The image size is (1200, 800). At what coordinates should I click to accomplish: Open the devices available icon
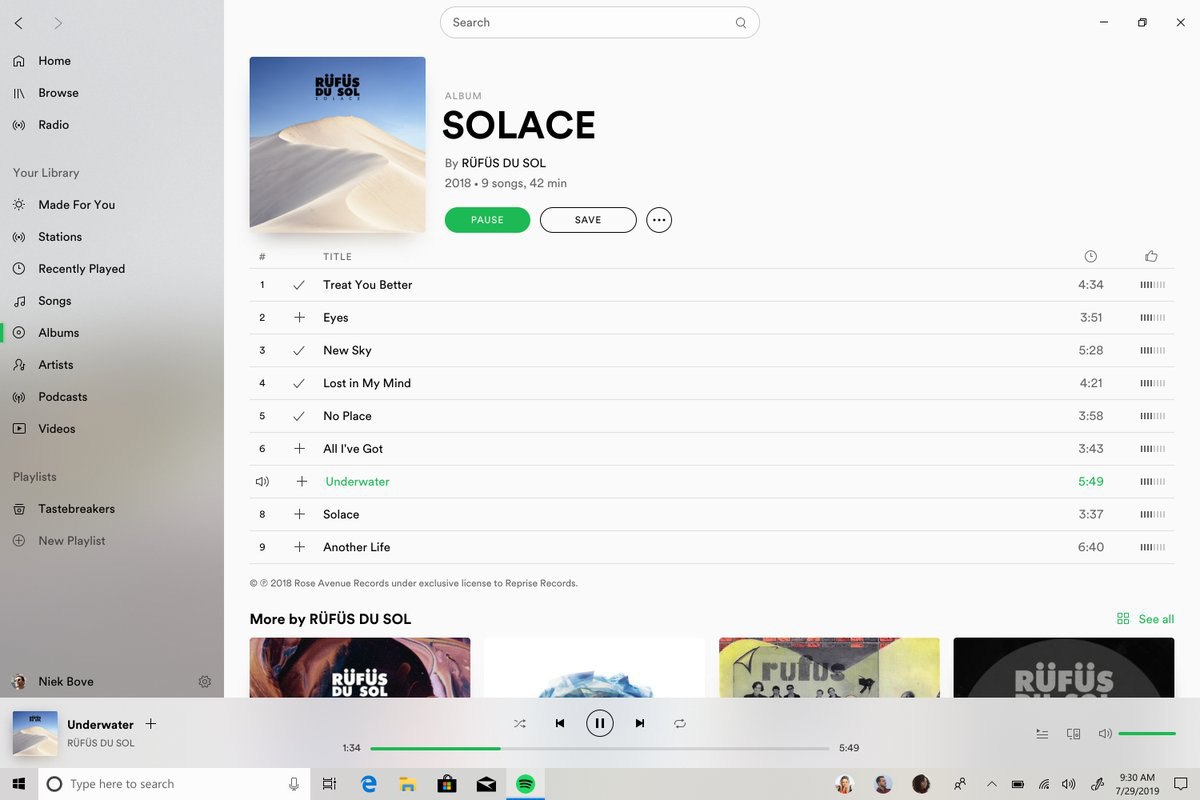[x=1074, y=734]
